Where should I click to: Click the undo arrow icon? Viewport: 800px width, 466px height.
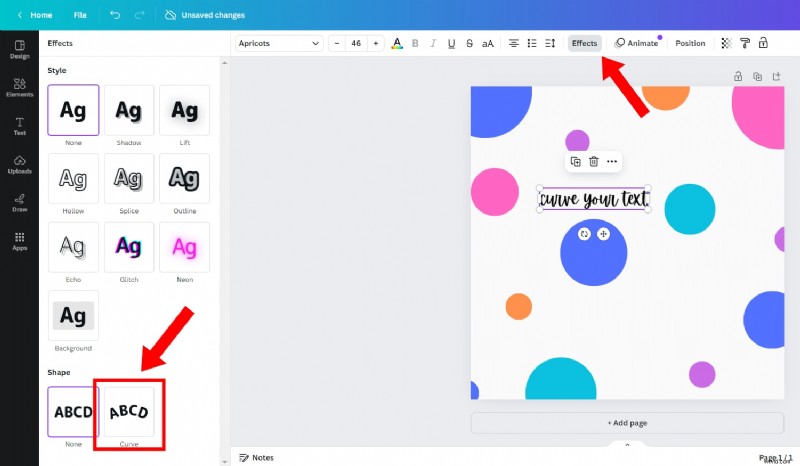[115, 15]
